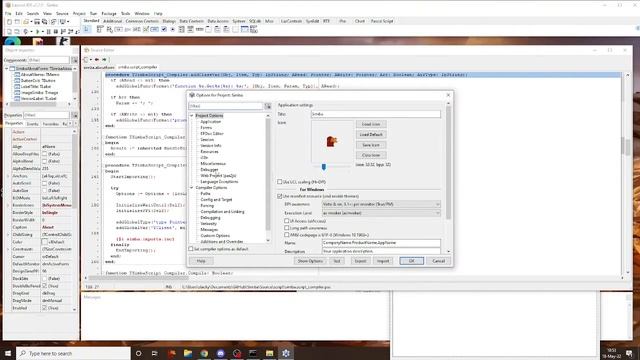Click the Load Icon button
This screenshot has height=360, width=640.
pos(371,124)
